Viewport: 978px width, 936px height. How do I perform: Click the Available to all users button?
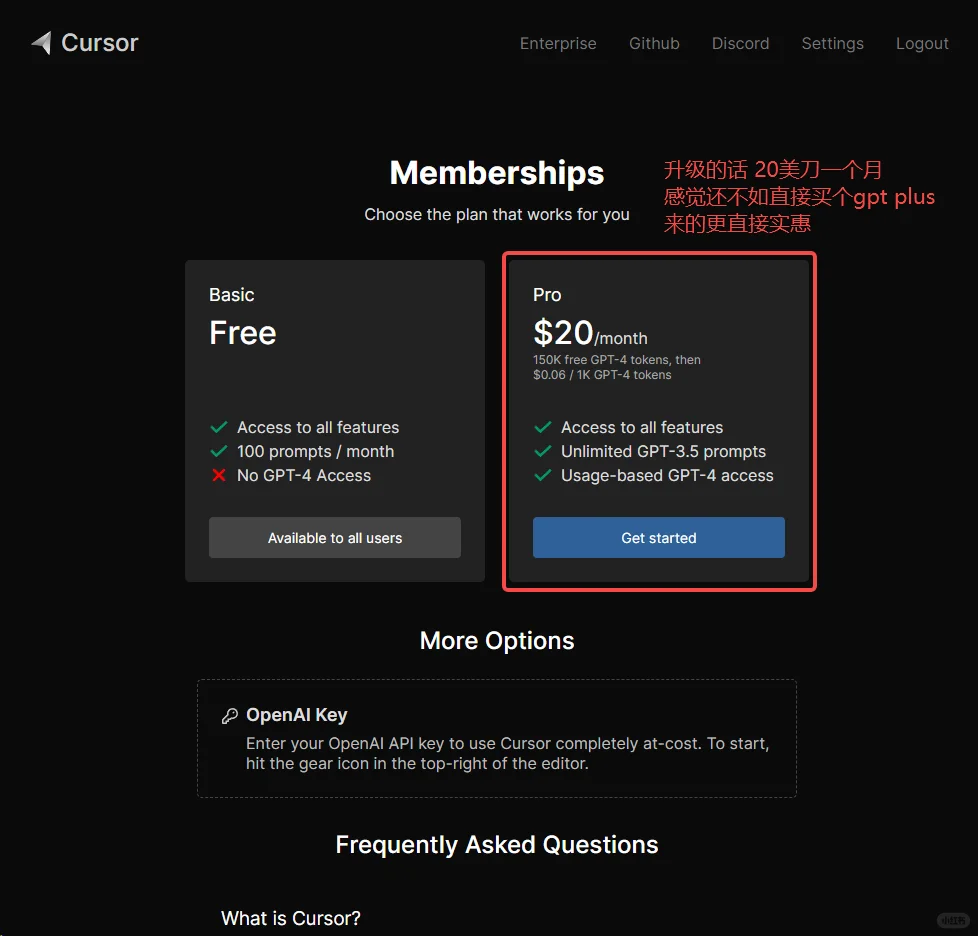[x=335, y=538]
